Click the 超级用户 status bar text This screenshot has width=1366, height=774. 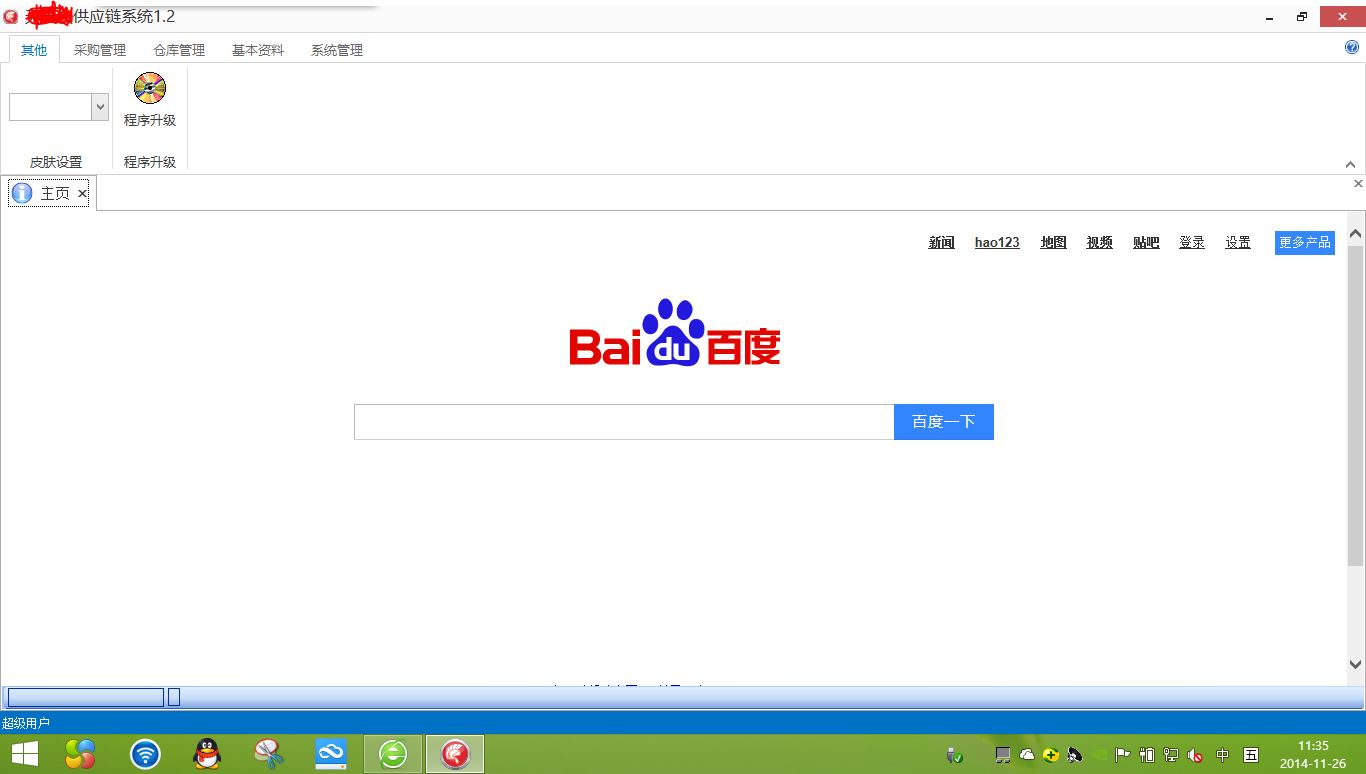[26, 723]
